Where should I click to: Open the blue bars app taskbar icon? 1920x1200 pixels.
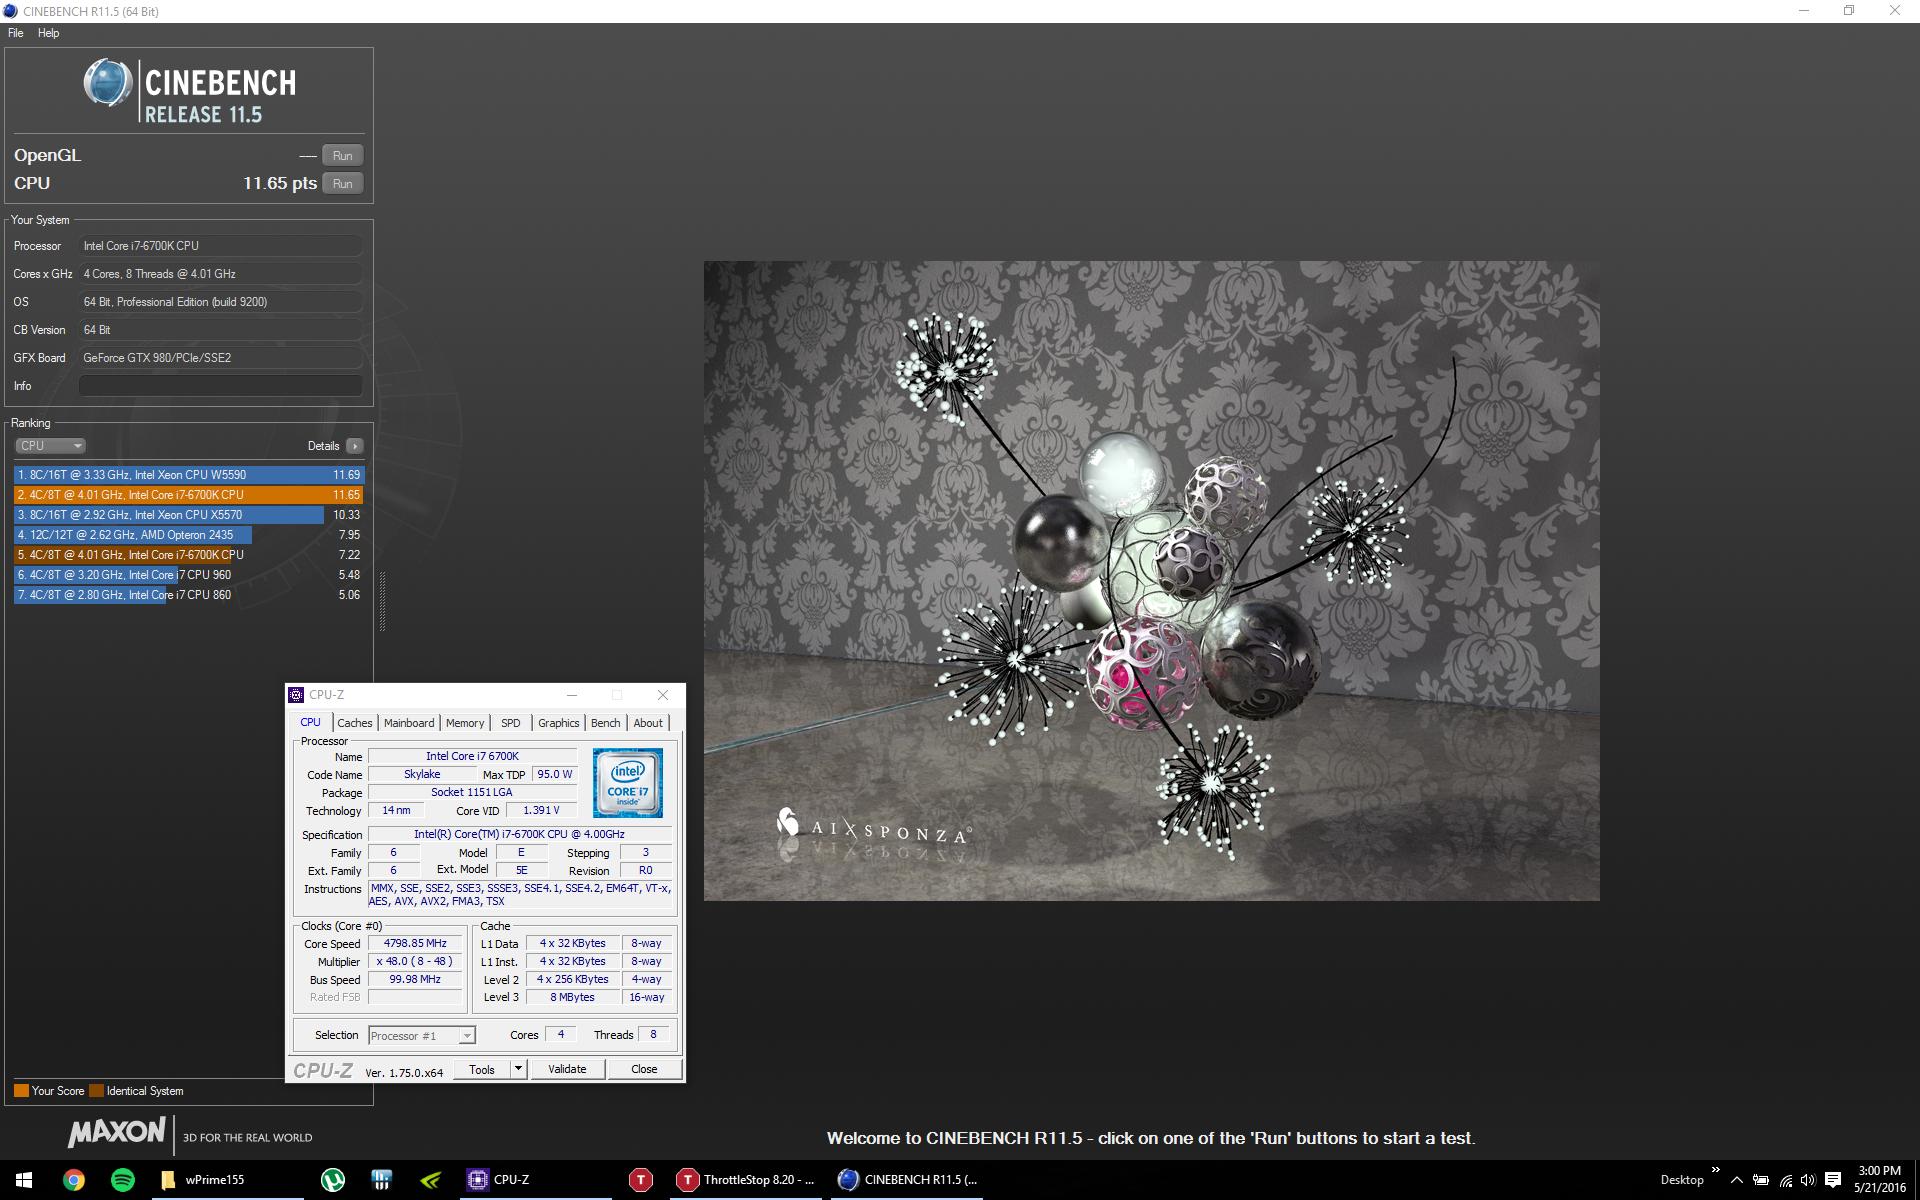click(381, 1180)
